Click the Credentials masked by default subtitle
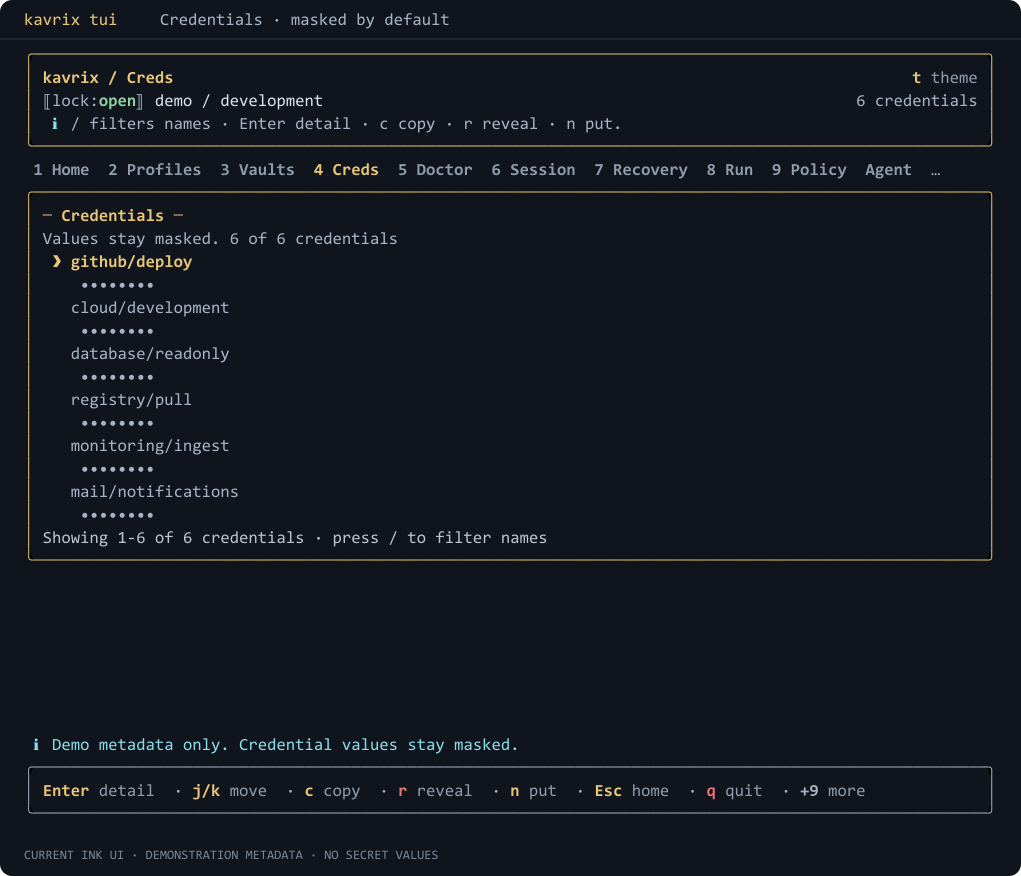Image resolution: width=1021 pixels, height=876 pixels. point(305,20)
